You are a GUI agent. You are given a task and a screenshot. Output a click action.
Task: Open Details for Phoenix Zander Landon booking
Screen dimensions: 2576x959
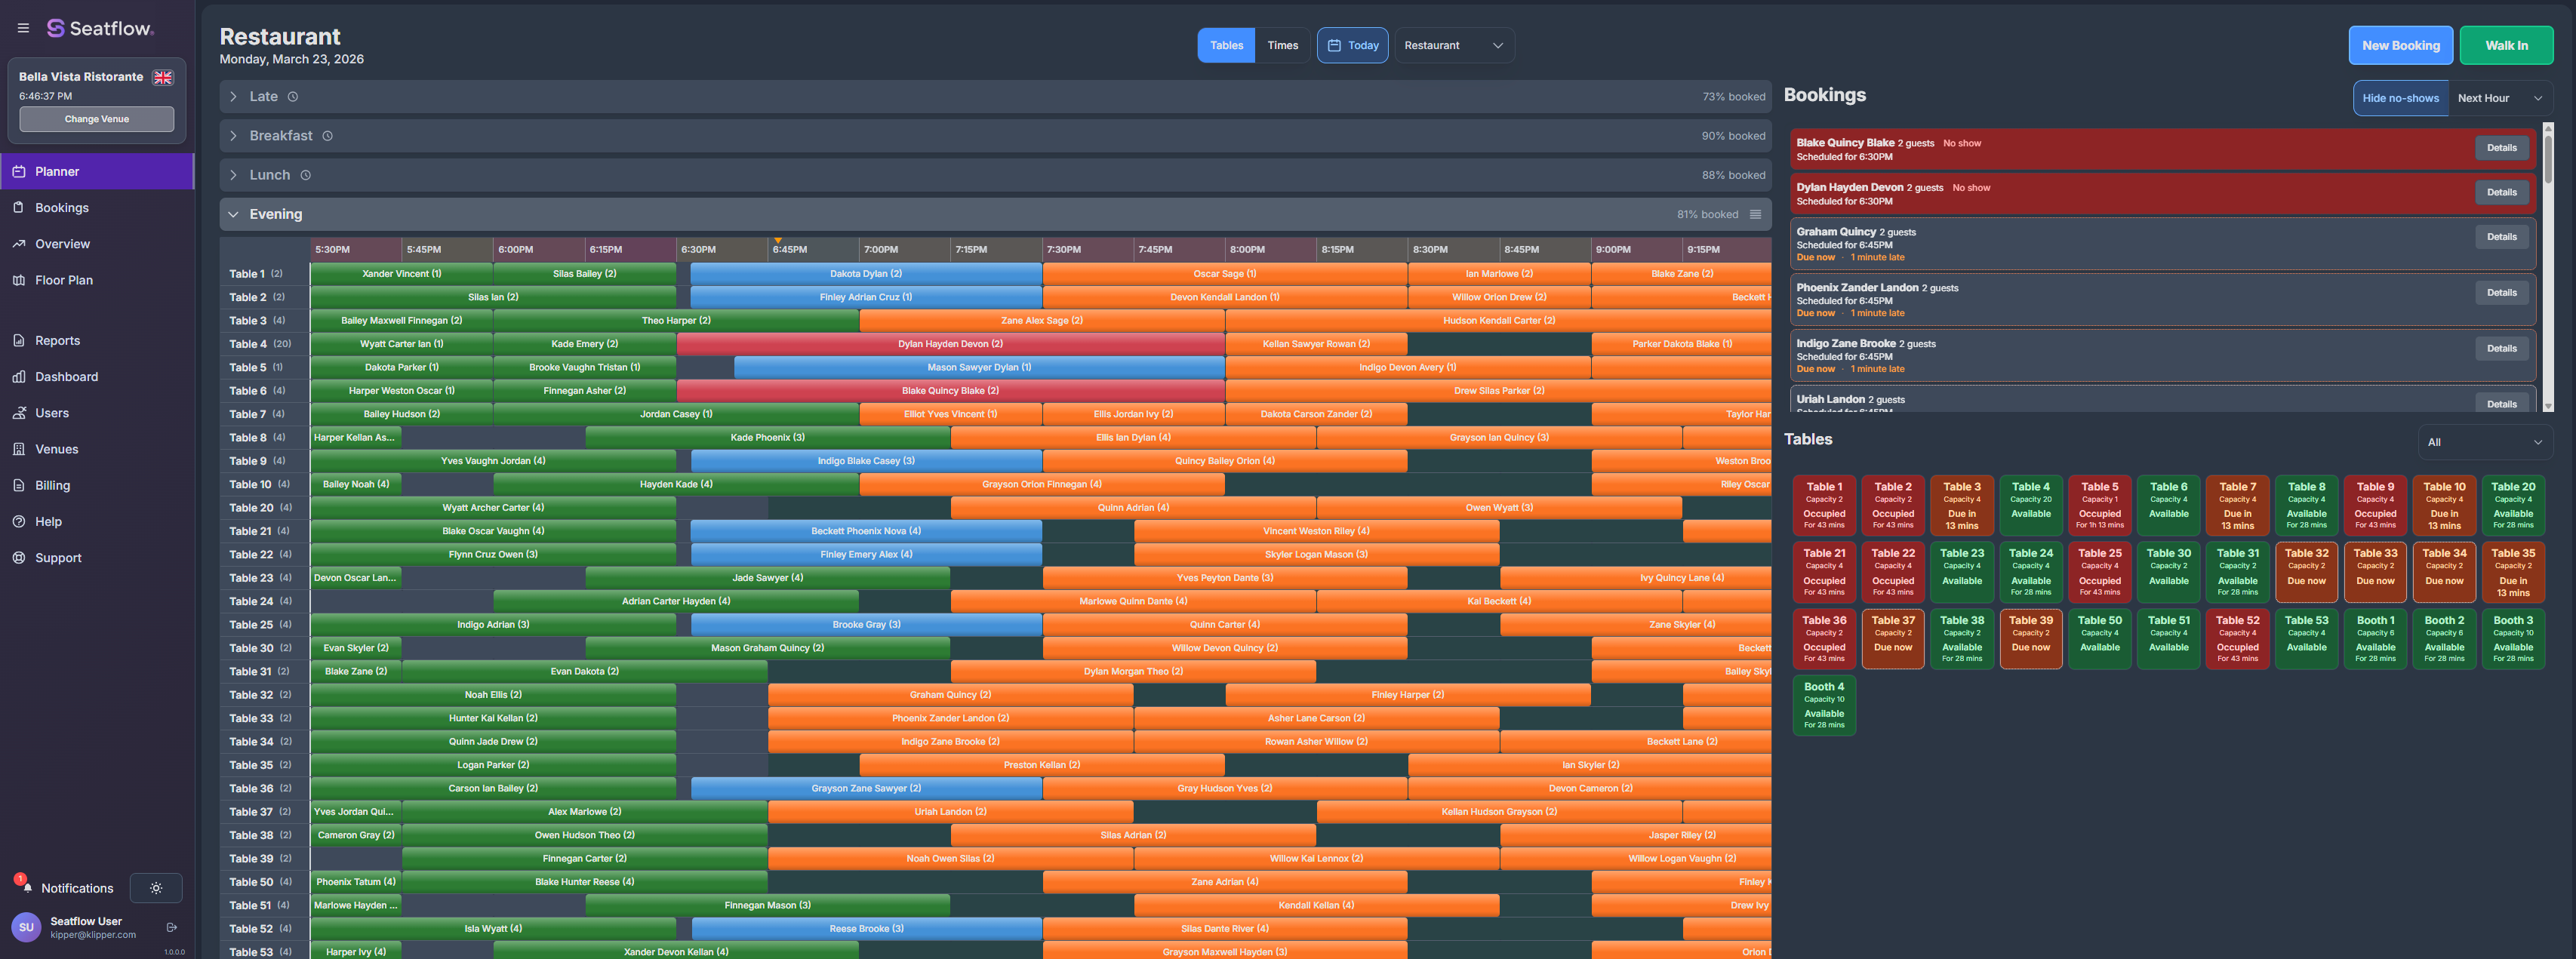click(x=2501, y=293)
